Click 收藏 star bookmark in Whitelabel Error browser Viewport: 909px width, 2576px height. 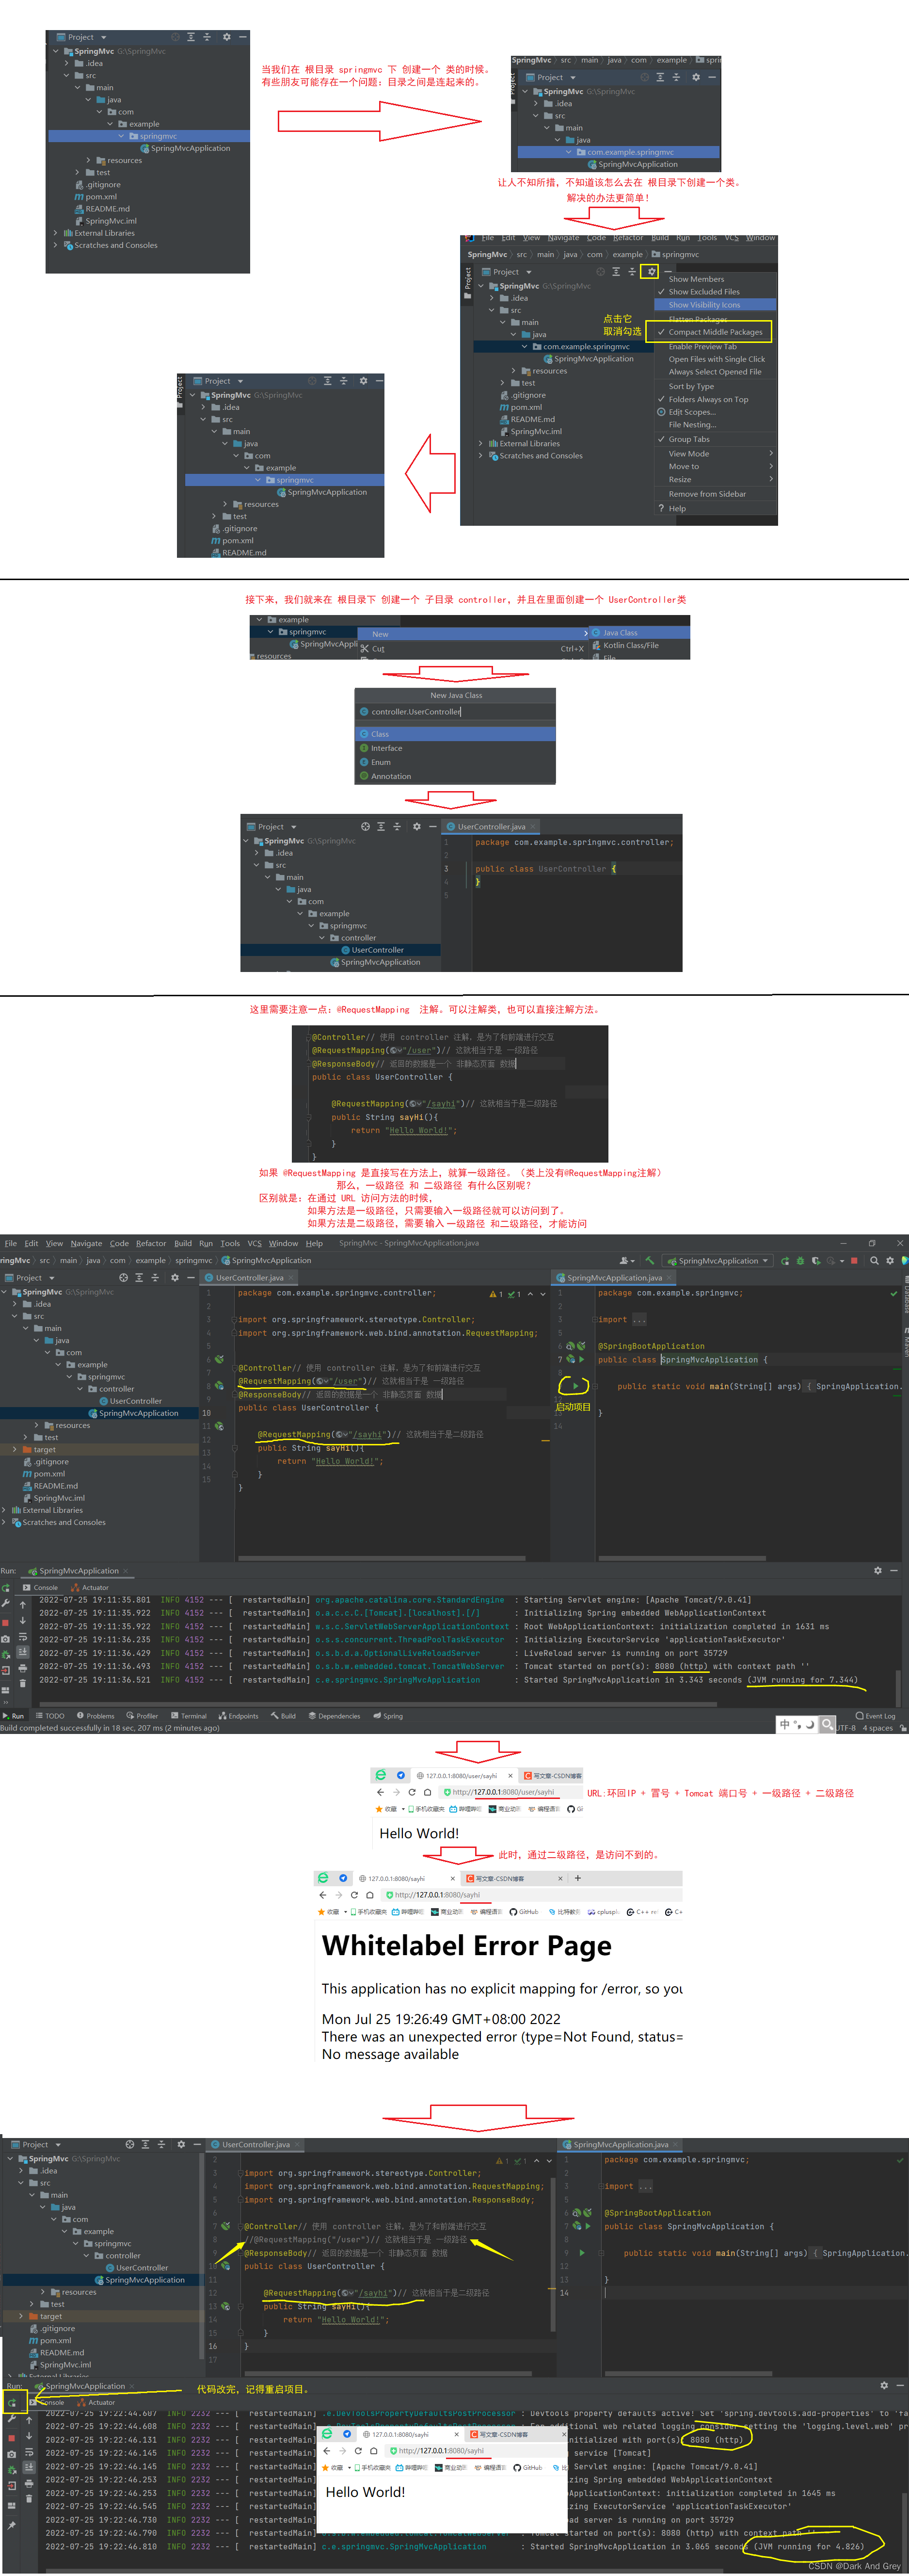[x=329, y=1911]
